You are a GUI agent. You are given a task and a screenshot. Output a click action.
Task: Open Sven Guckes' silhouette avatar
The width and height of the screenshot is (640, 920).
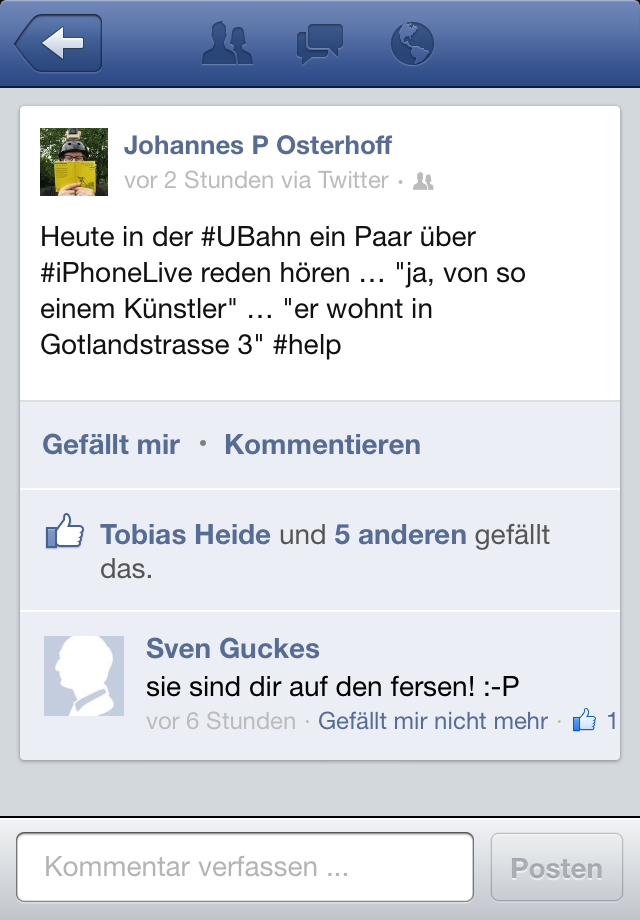(84, 676)
